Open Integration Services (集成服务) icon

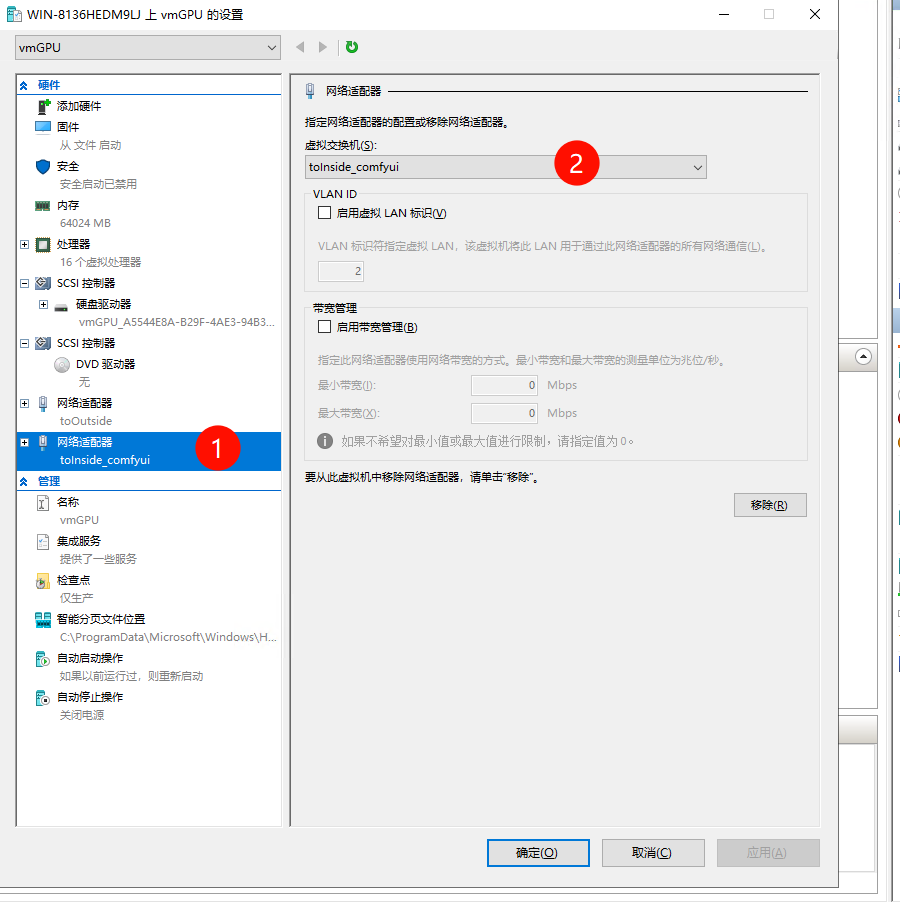coord(43,541)
